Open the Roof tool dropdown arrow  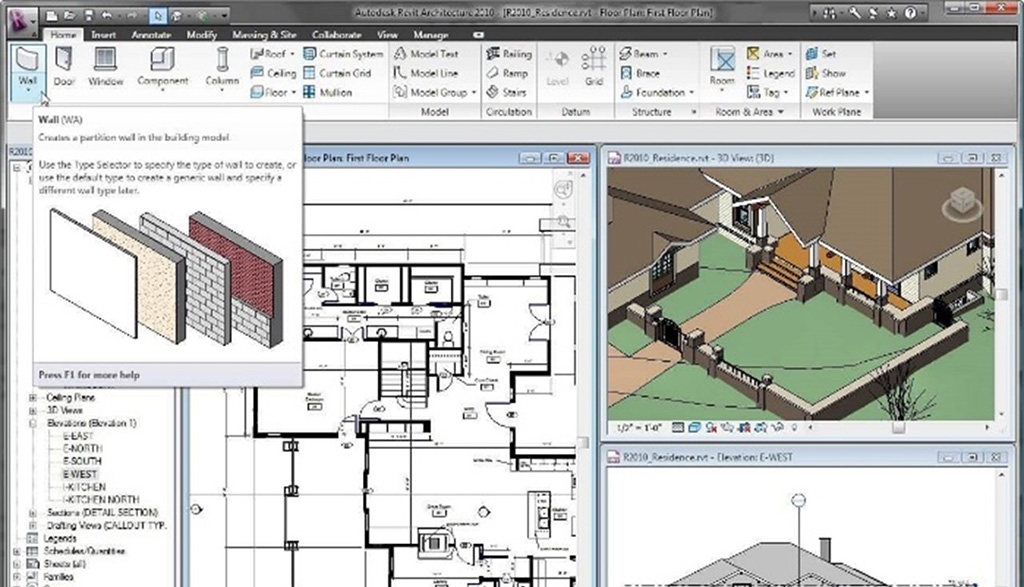point(292,54)
